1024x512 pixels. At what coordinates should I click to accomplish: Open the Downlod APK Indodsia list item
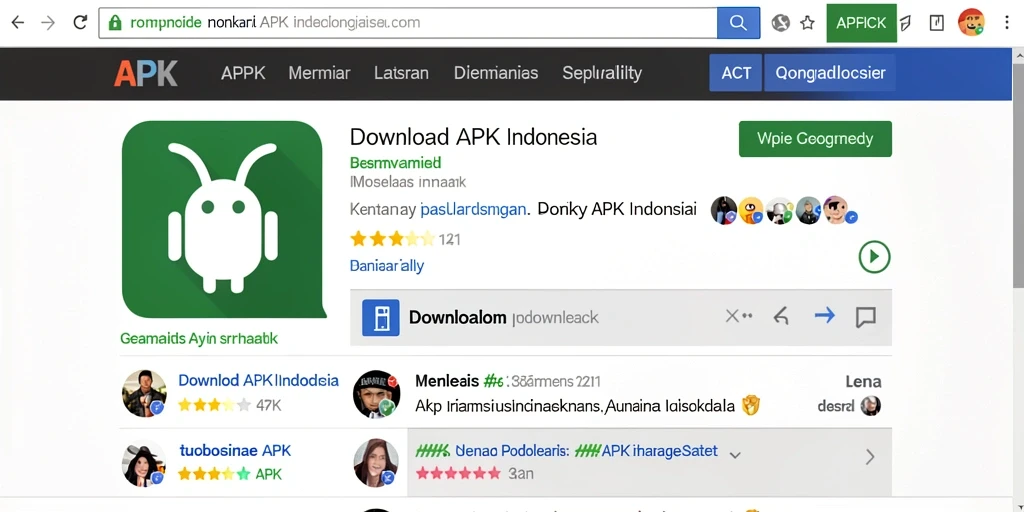pyautogui.click(x=259, y=380)
